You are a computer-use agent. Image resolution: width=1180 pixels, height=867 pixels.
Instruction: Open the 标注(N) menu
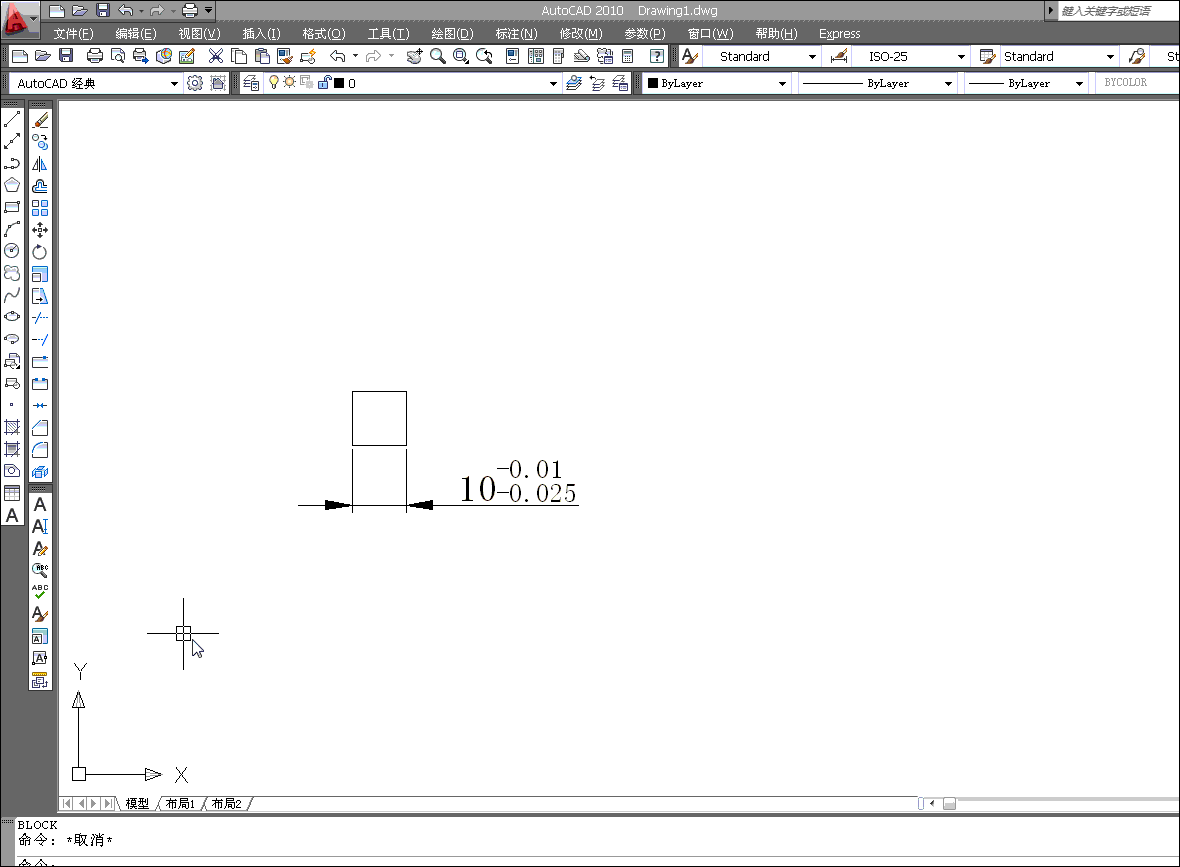(516, 33)
